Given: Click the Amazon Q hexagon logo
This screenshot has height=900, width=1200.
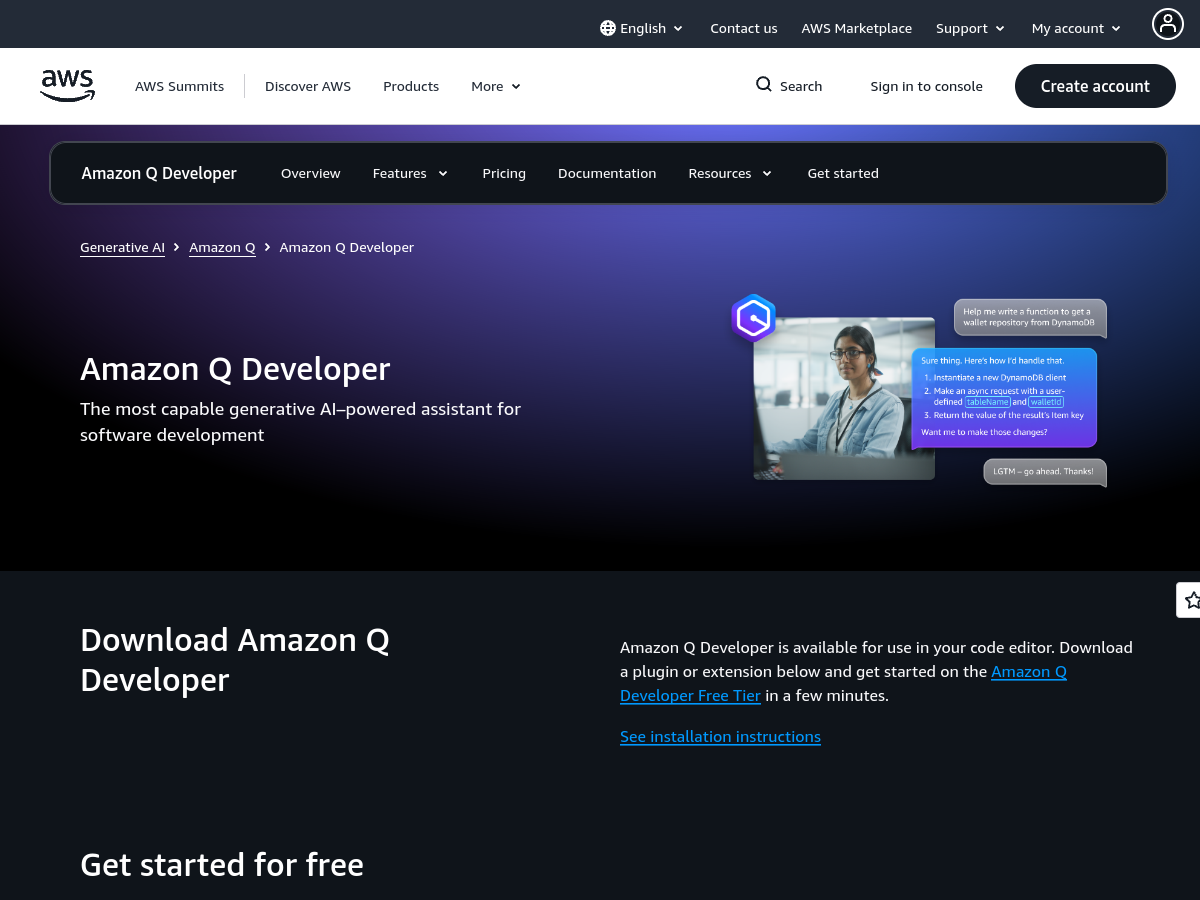Looking at the screenshot, I should (753, 319).
